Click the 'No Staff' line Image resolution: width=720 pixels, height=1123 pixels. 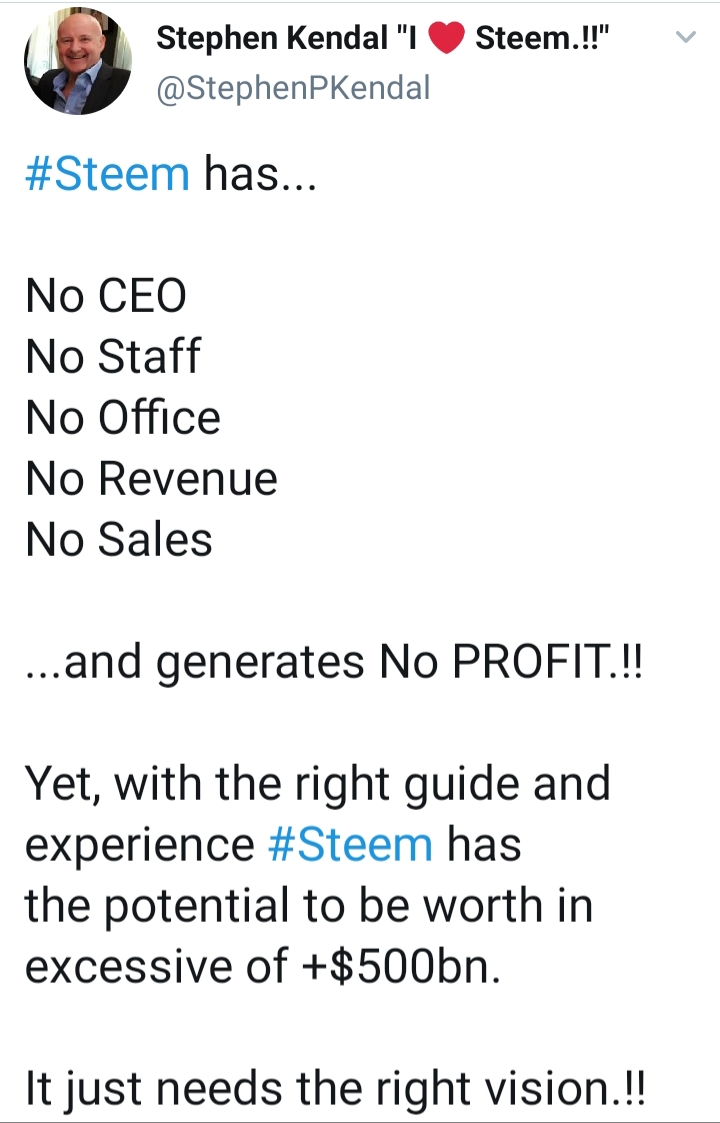(x=113, y=356)
